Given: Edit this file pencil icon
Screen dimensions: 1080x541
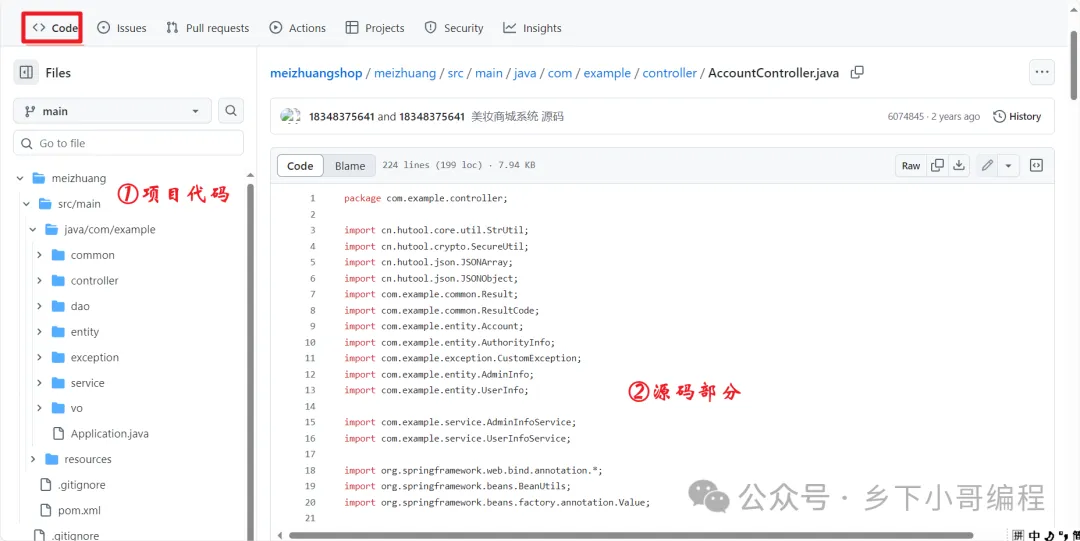Looking at the screenshot, I should pos(987,165).
